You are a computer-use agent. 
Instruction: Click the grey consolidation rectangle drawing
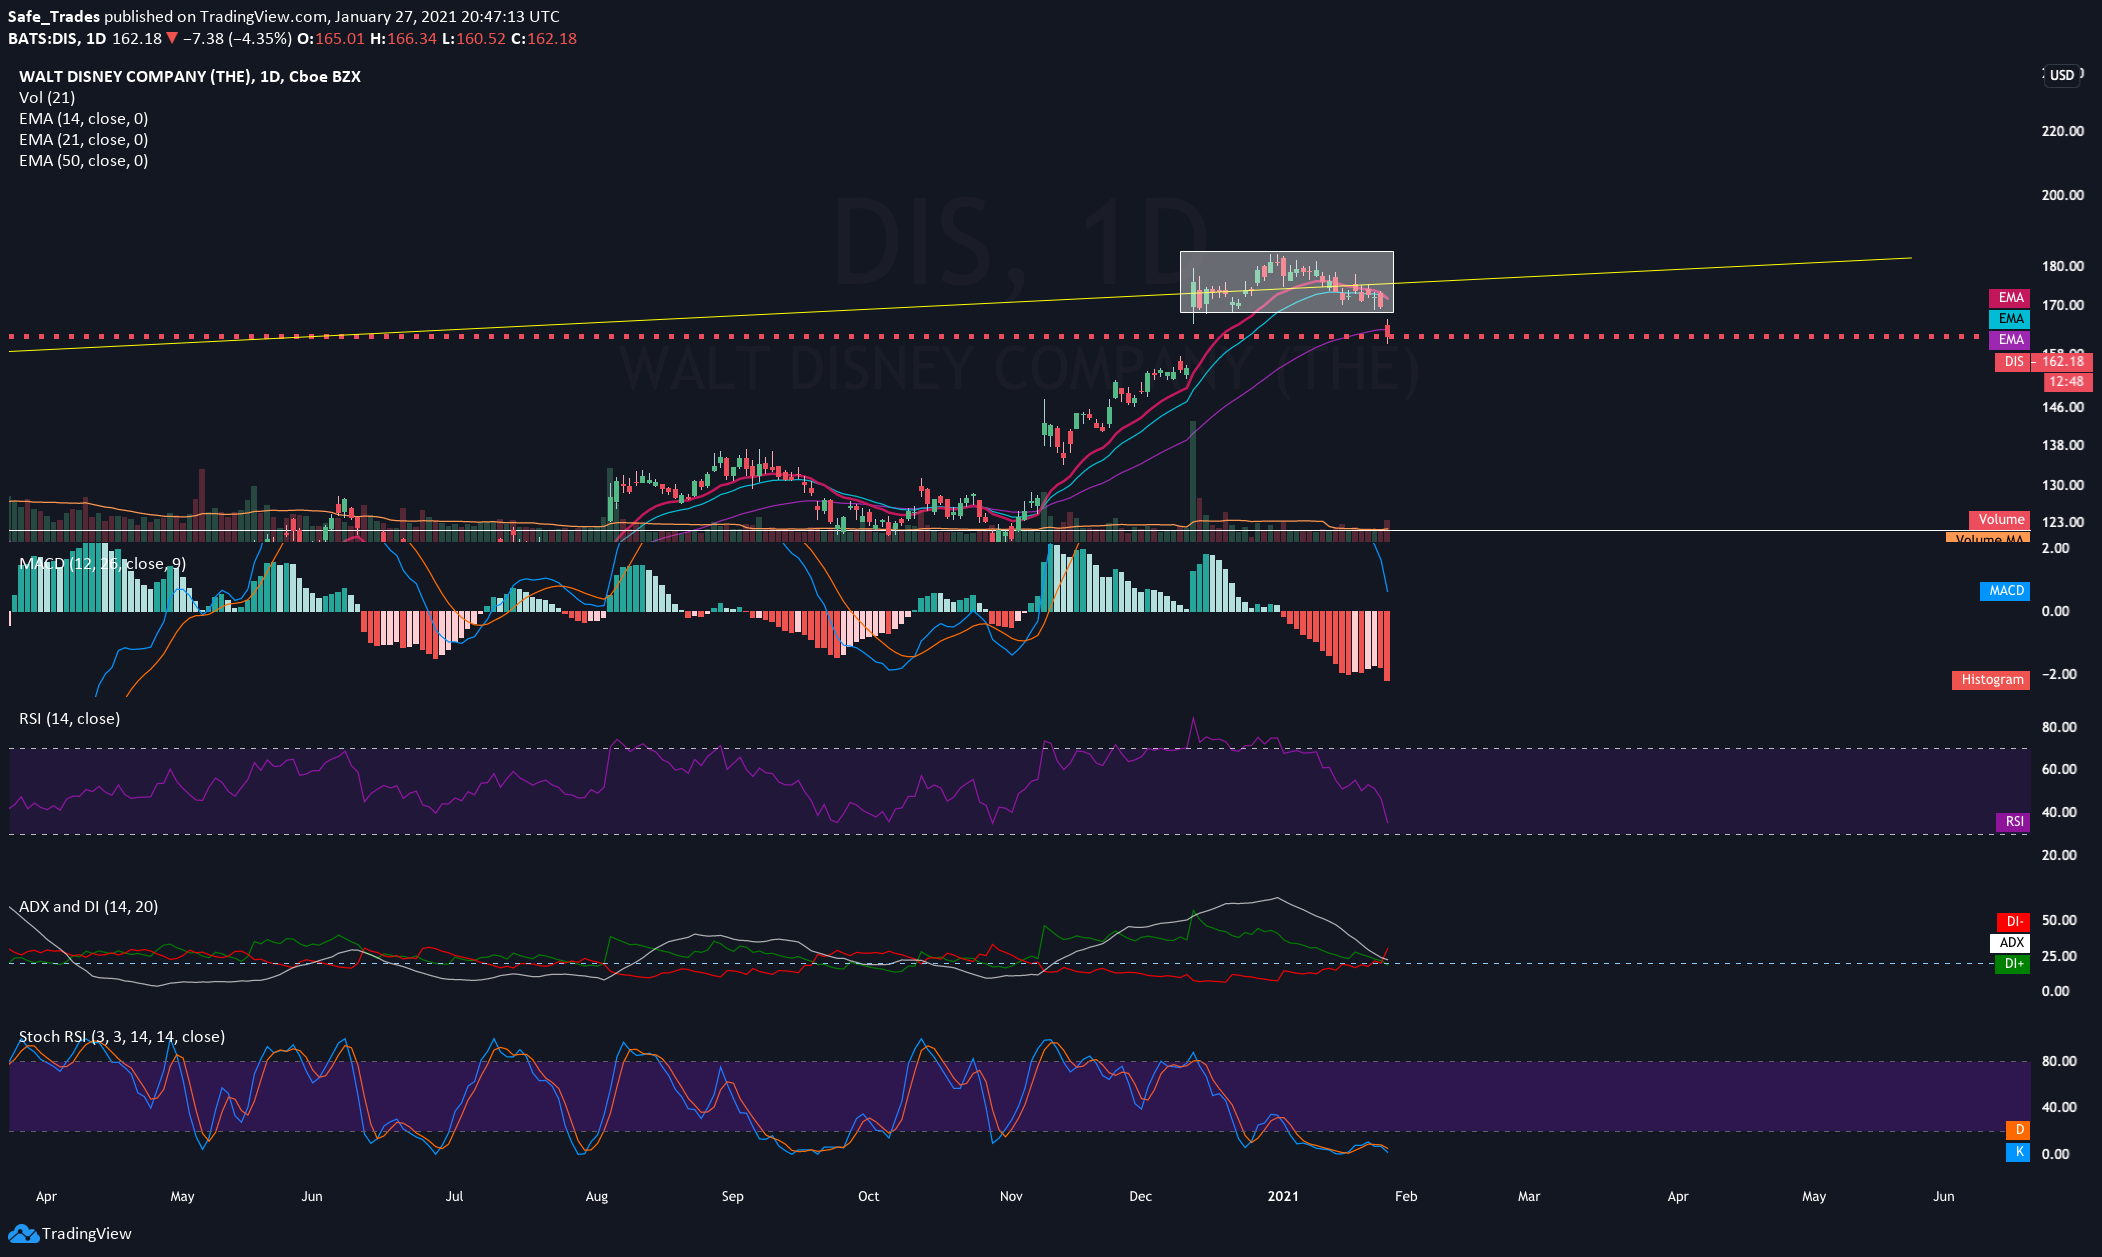(x=1286, y=281)
